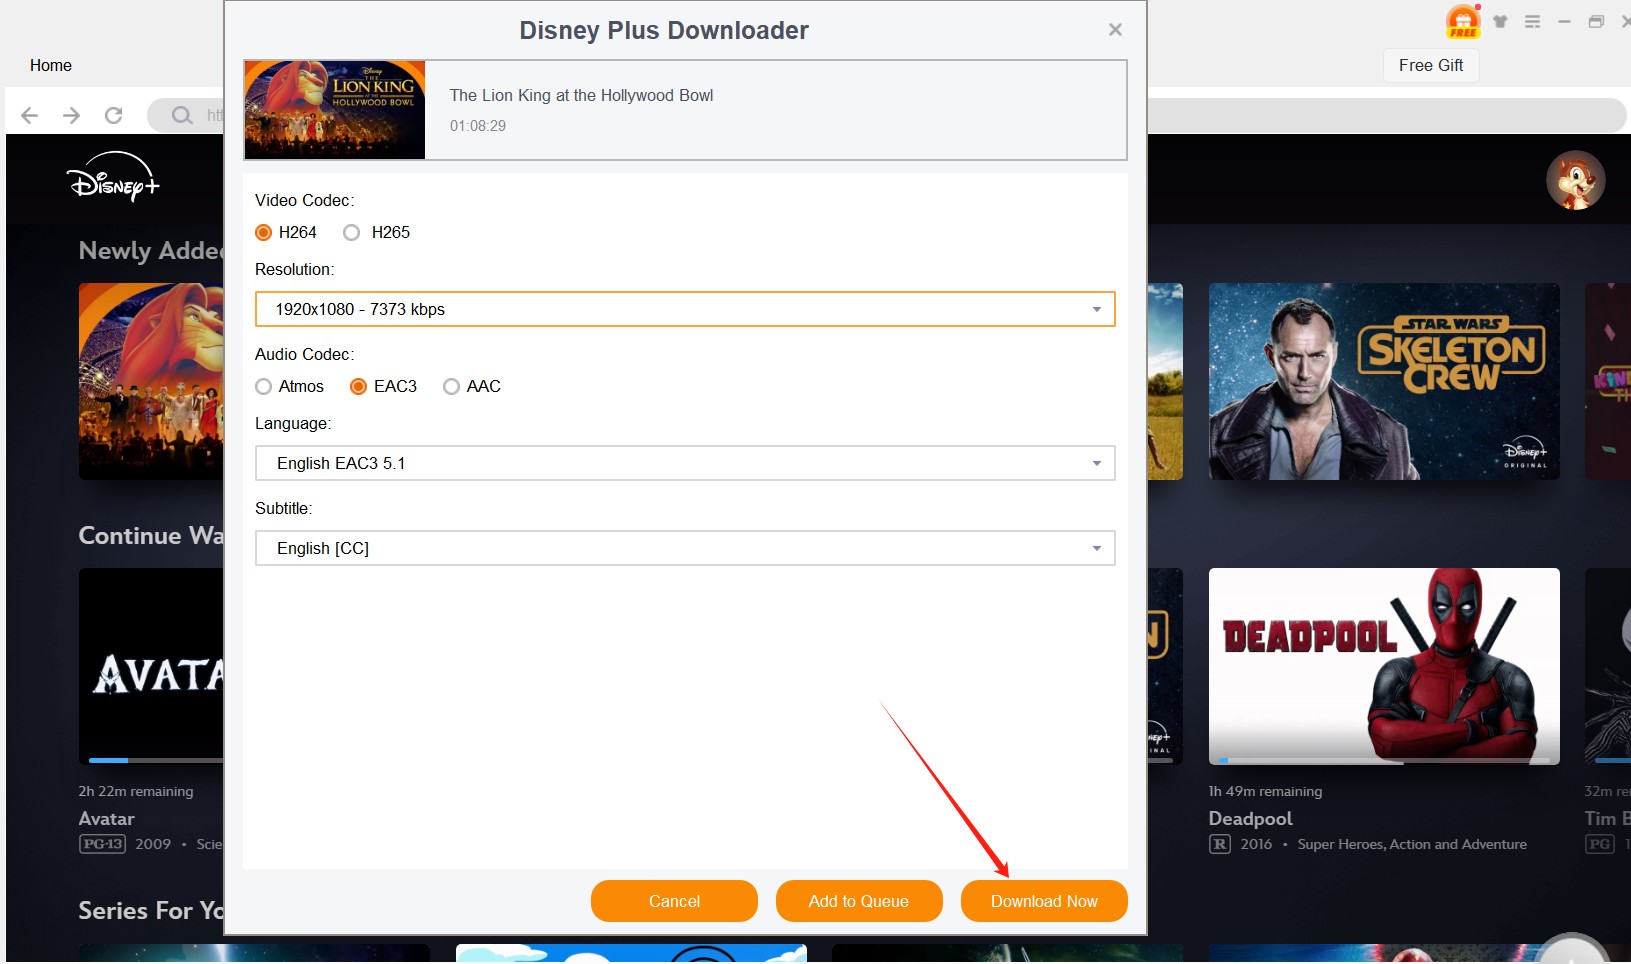Minimize the application window

(1564, 21)
